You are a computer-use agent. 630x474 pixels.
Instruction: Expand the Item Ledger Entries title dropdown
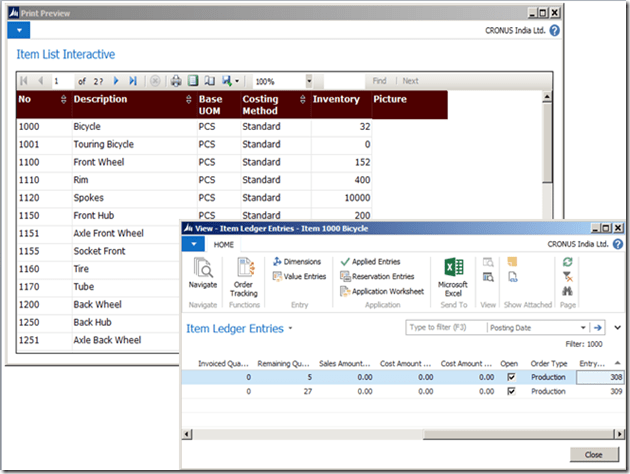point(291,328)
